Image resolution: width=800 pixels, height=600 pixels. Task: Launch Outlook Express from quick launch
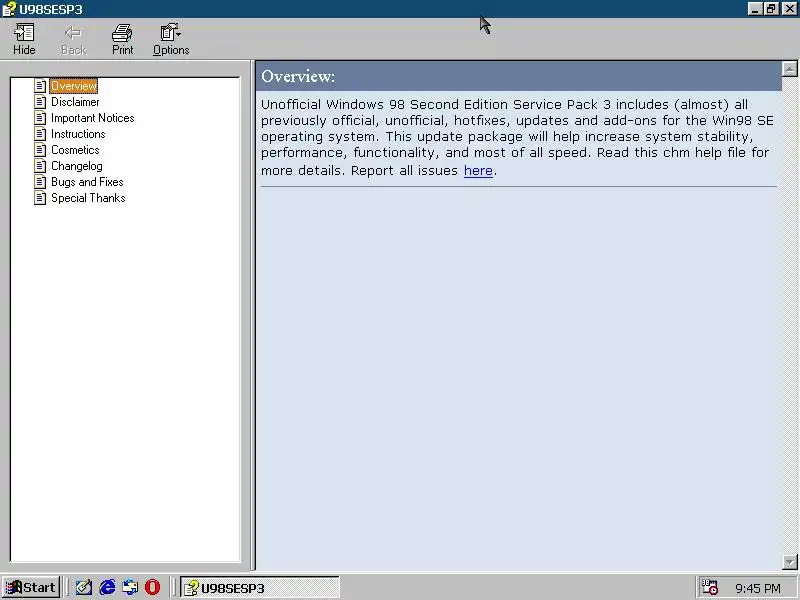coord(130,587)
